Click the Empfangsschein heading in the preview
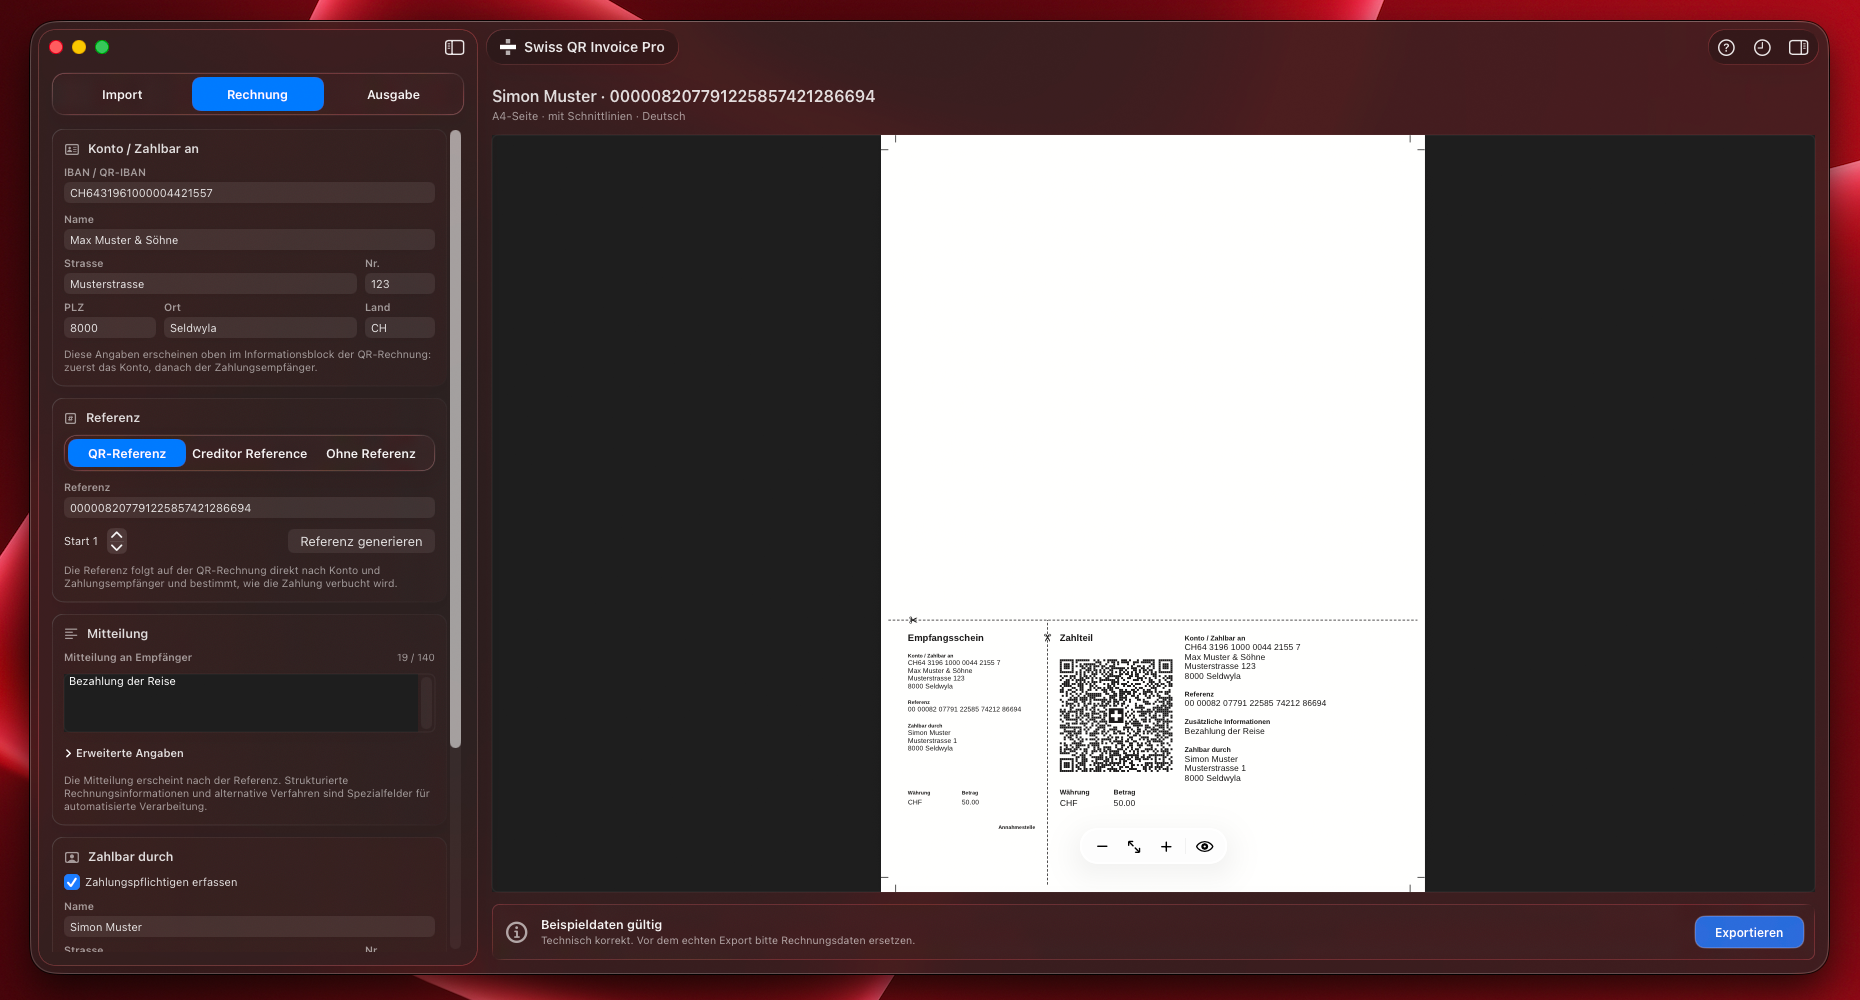This screenshot has width=1860, height=1000. click(946, 638)
